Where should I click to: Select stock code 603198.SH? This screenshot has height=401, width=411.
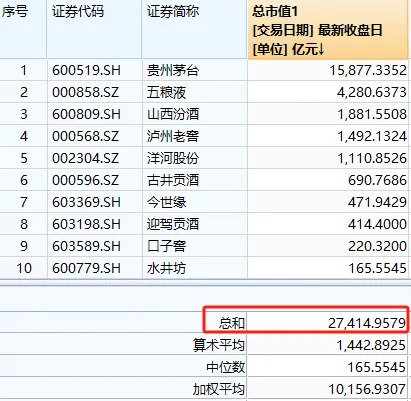[86, 224]
